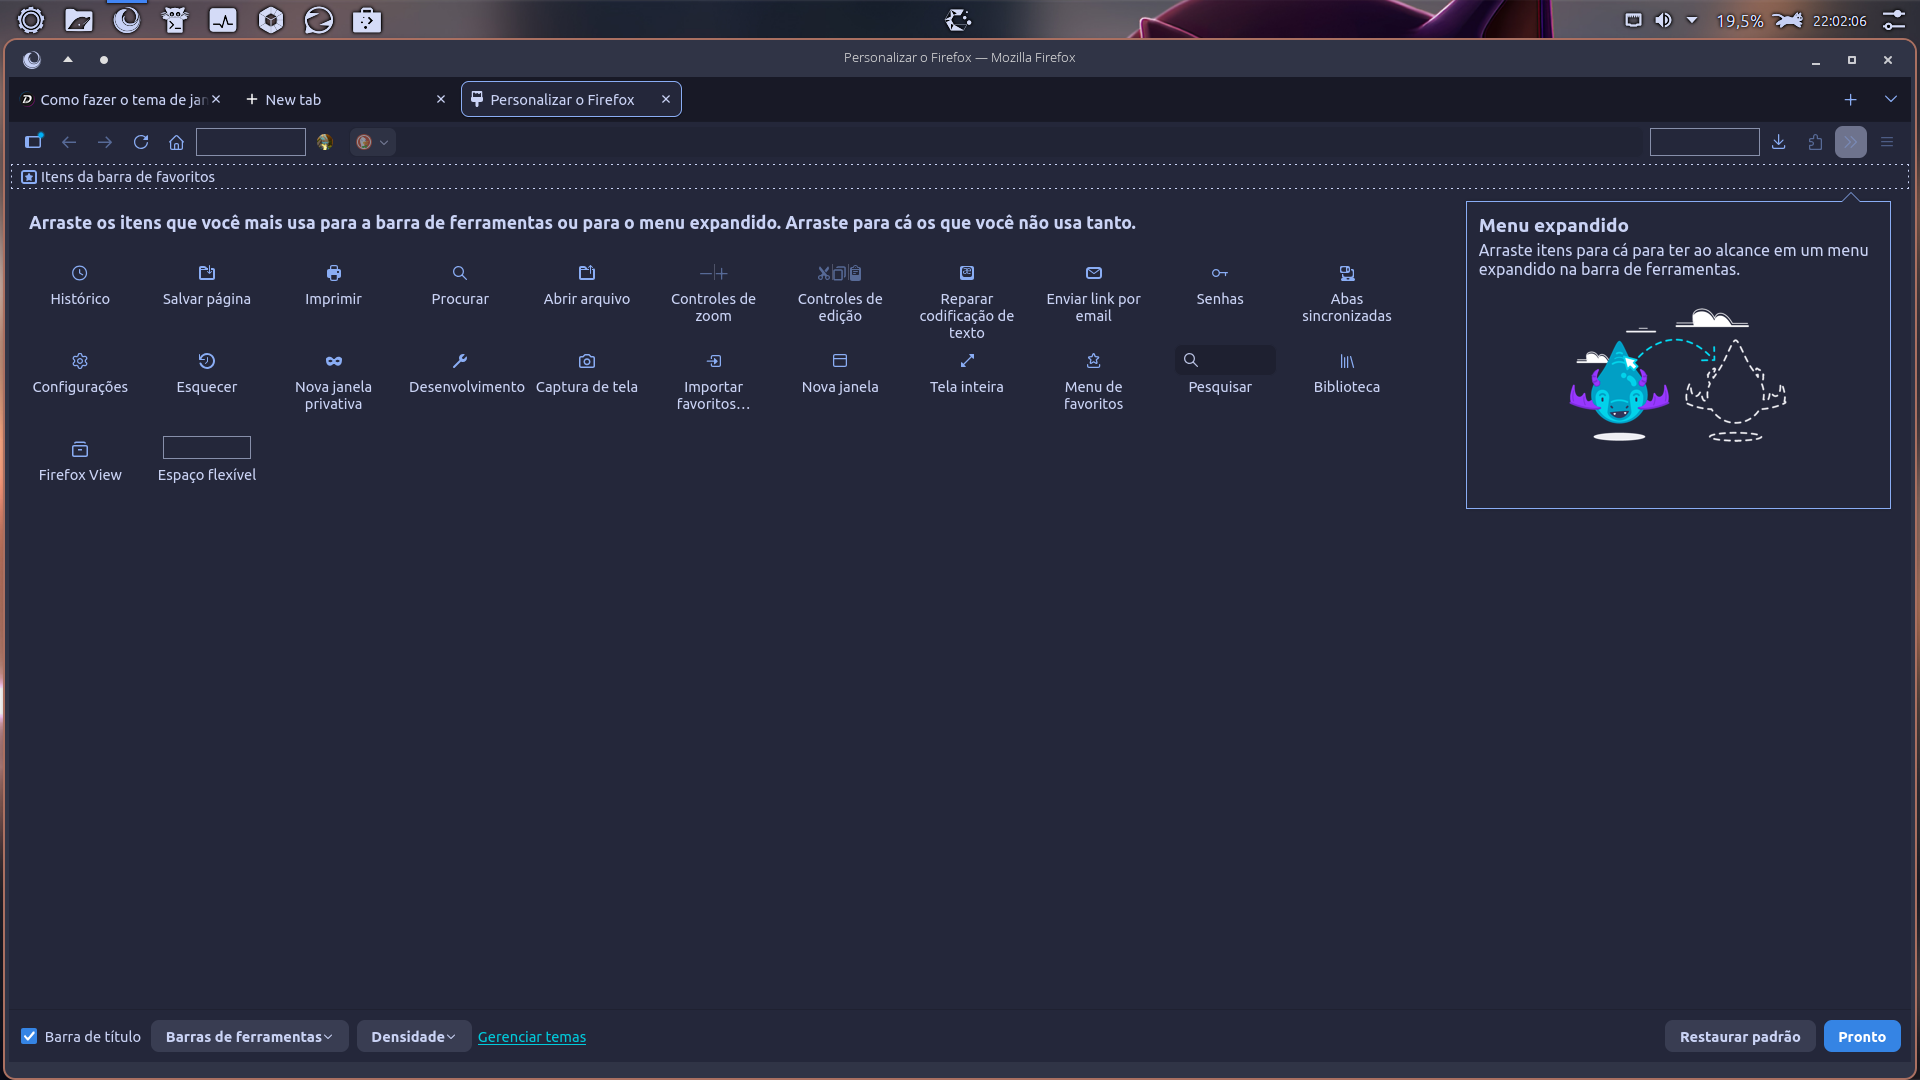Screen dimensions: 1920x1080
Task: Click the Biblioteca icon
Action: (x=1347, y=361)
